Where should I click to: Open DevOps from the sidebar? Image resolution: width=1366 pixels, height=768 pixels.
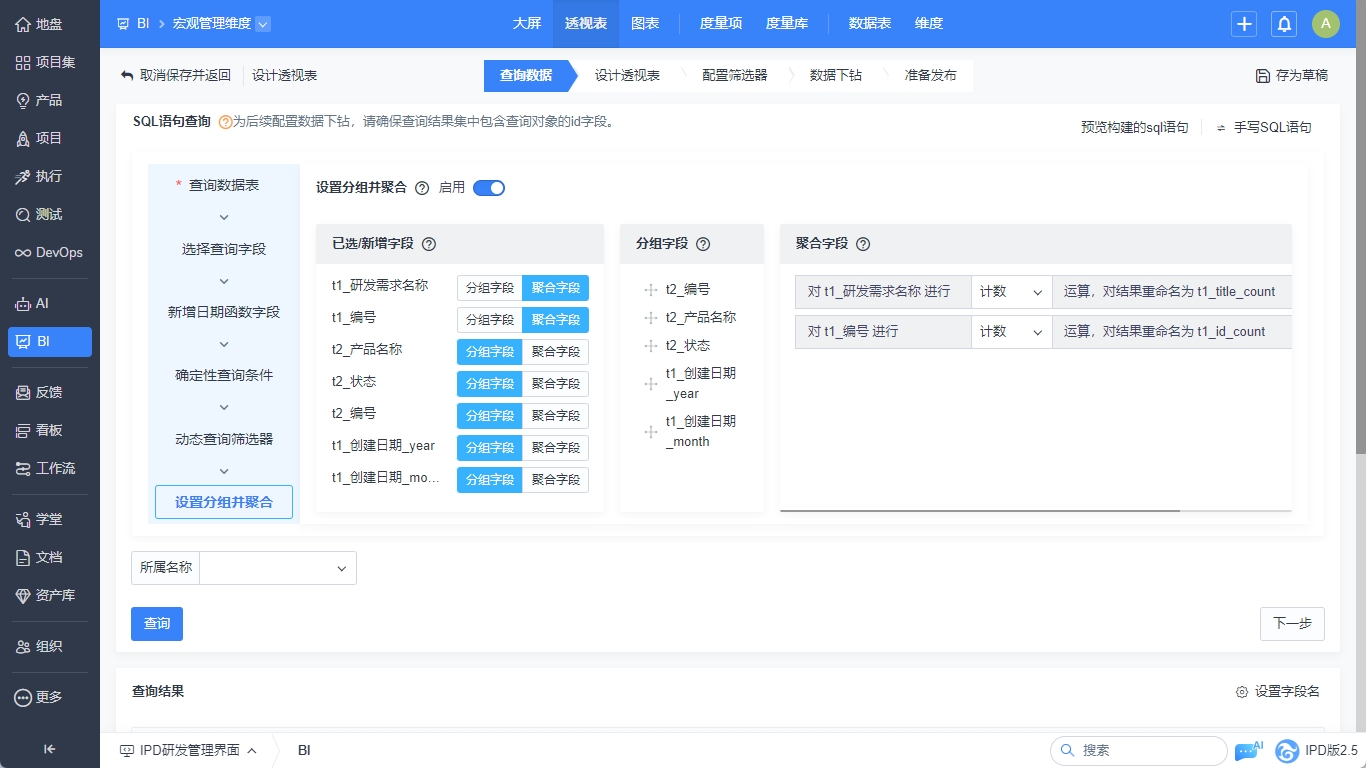(50, 252)
